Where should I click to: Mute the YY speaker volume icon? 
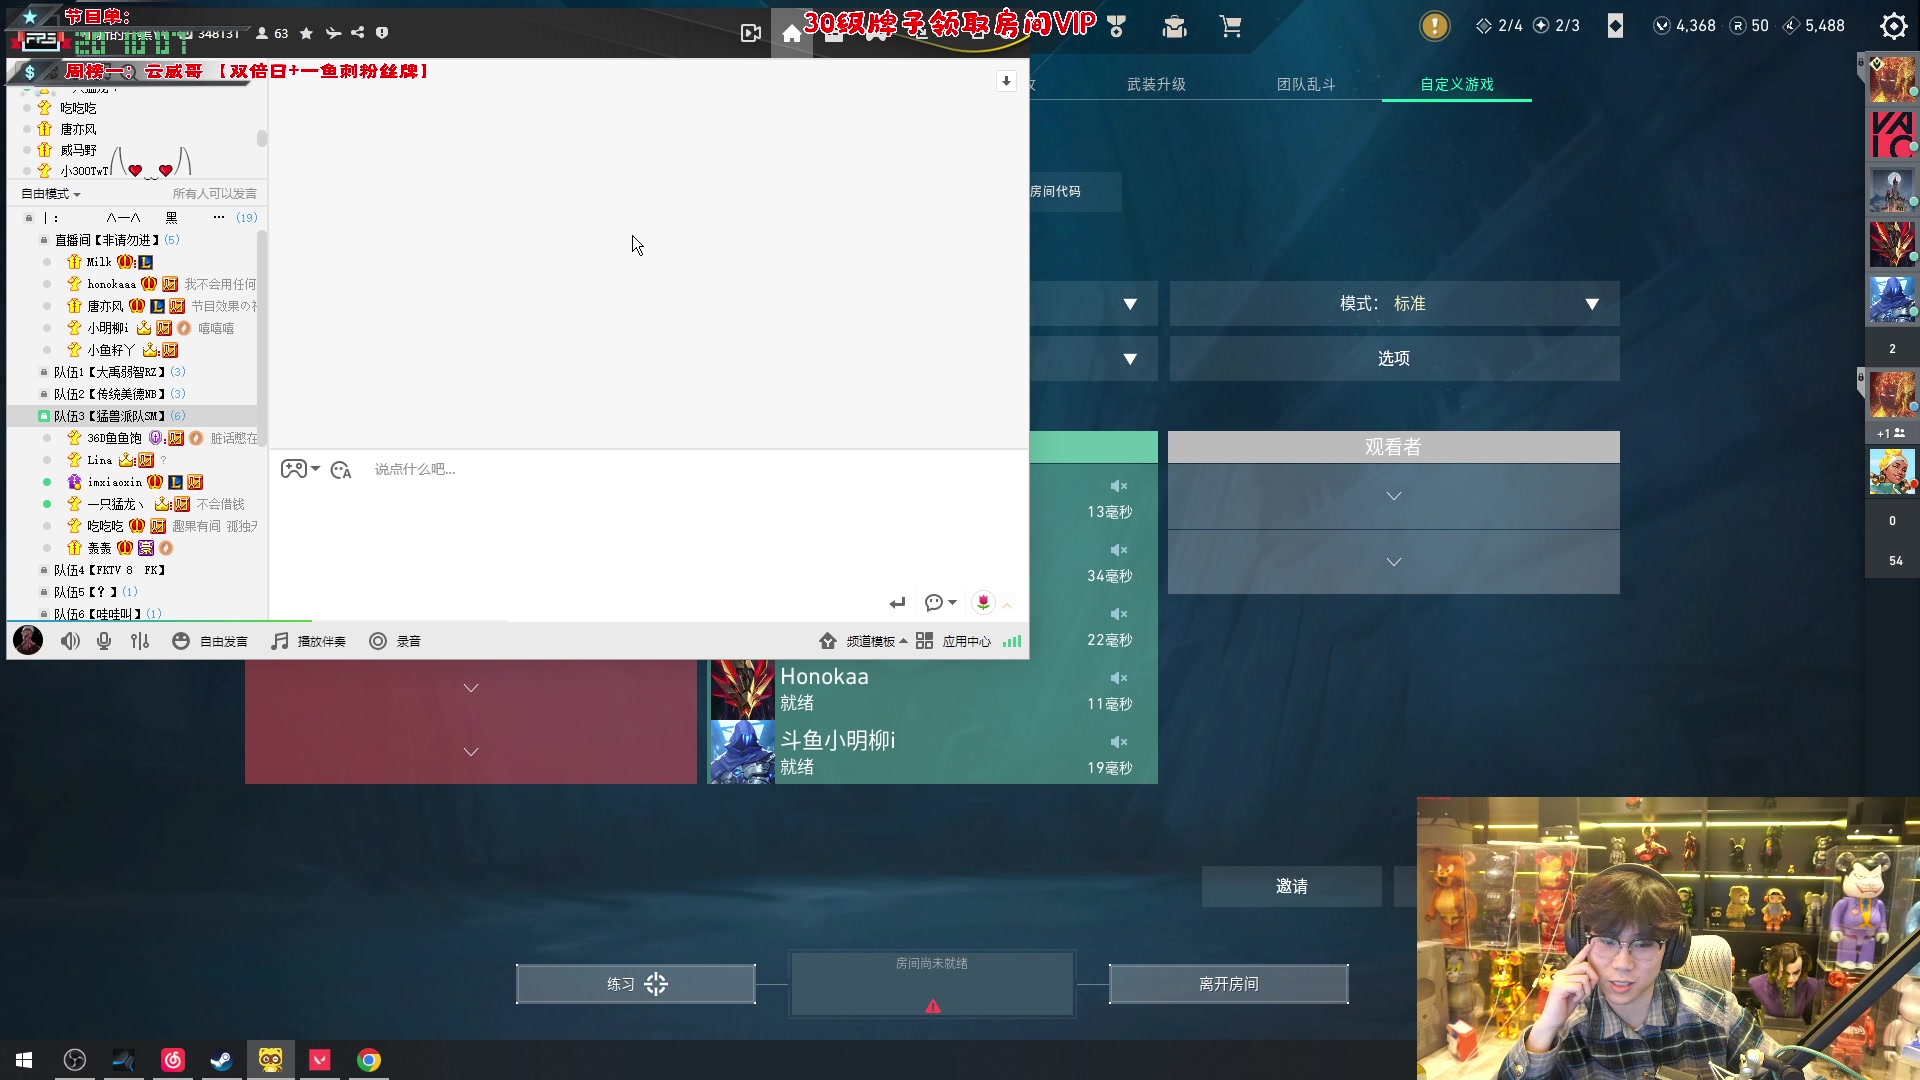tap(69, 641)
